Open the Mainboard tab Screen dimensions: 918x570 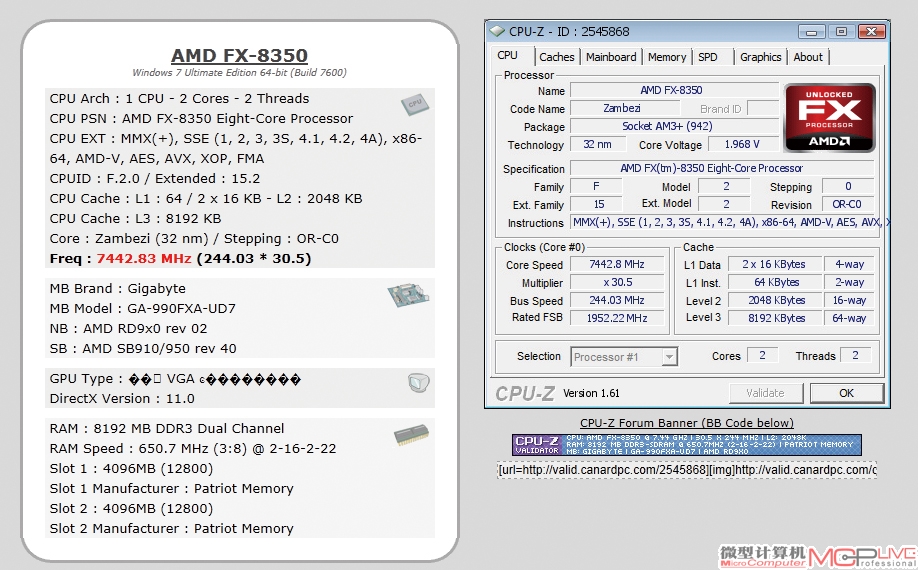point(611,57)
